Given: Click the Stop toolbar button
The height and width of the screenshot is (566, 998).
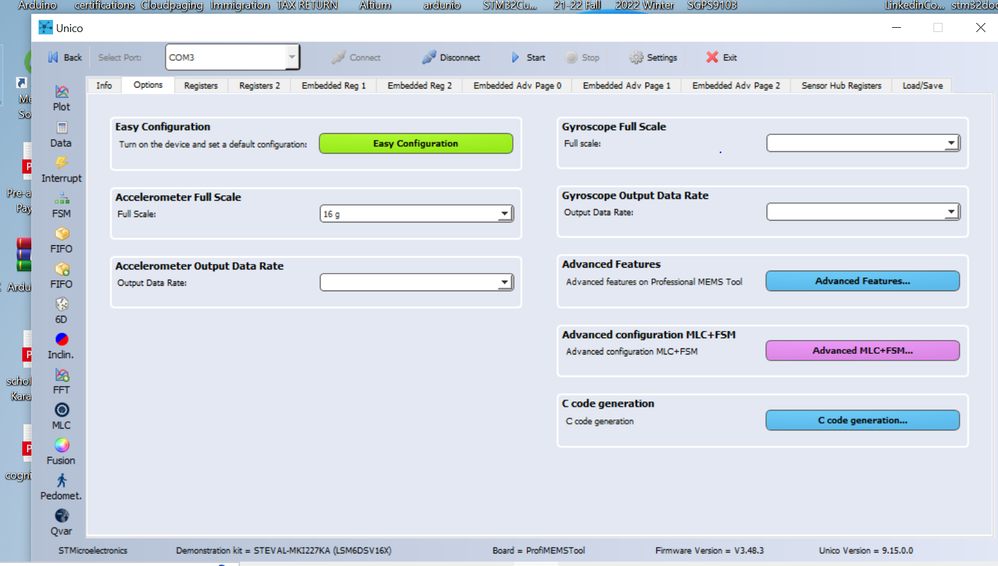Looking at the screenshot, I should pyautogui.click(x=582, y=57).
